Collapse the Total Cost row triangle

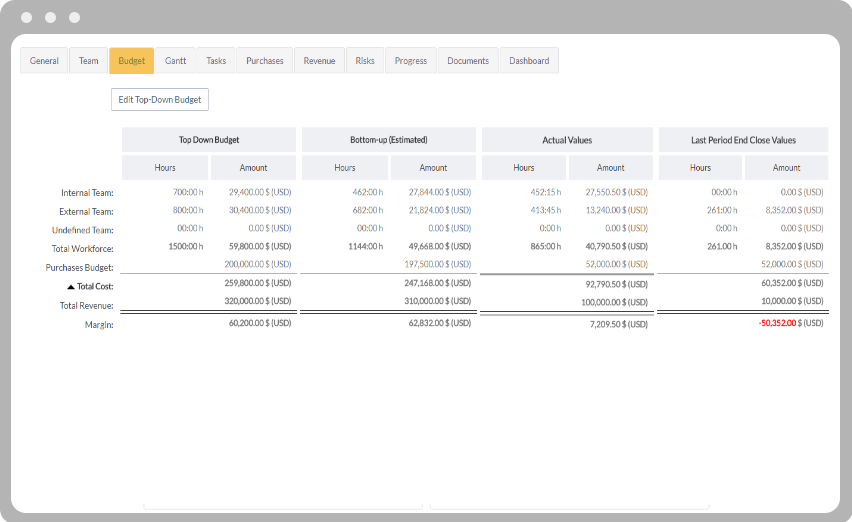70,287
